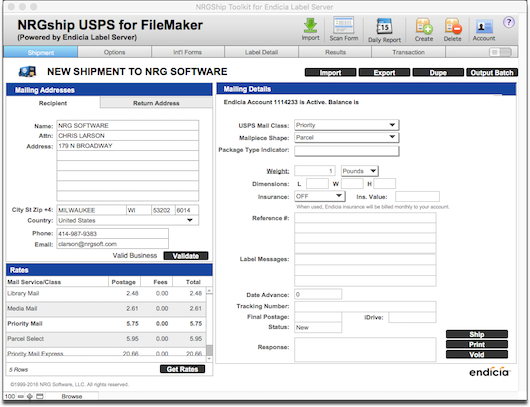
Task: Switch to the Int'l Forms tab
Action: (188, 52)
